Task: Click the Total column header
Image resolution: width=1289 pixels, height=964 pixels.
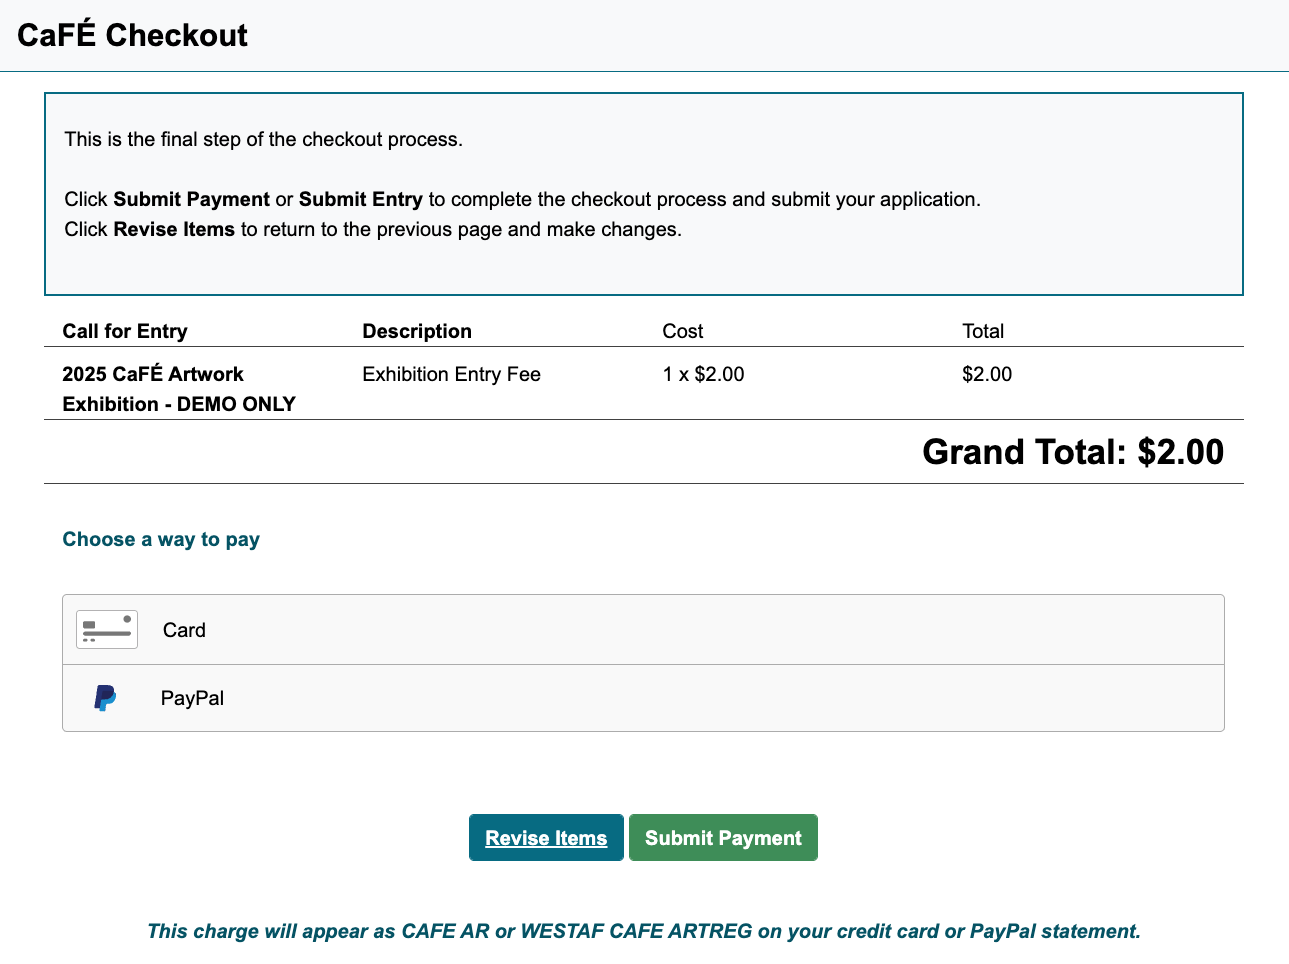Action: (x=983, y=331)
